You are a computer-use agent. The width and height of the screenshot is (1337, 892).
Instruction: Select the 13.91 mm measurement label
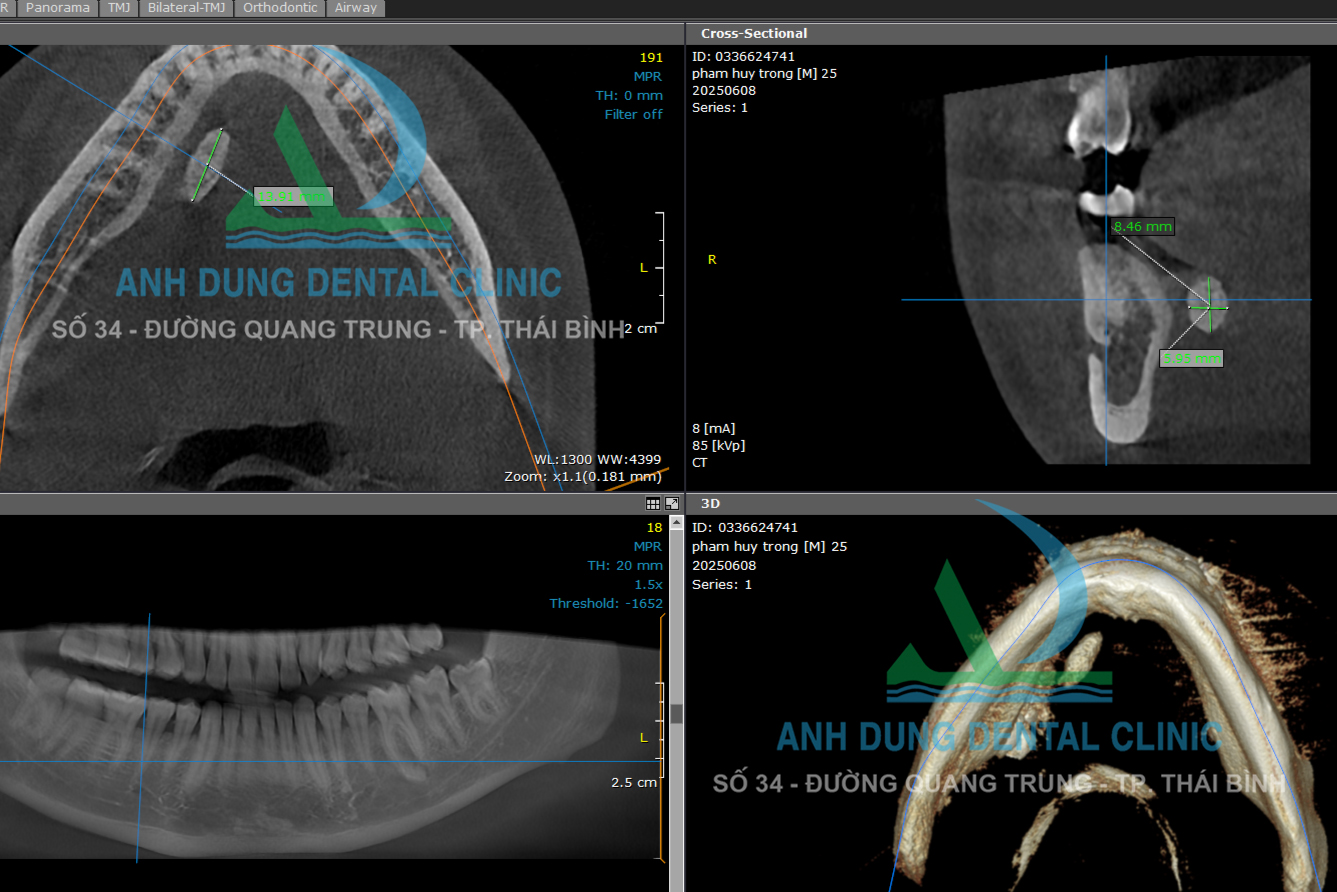pos(293,197)
